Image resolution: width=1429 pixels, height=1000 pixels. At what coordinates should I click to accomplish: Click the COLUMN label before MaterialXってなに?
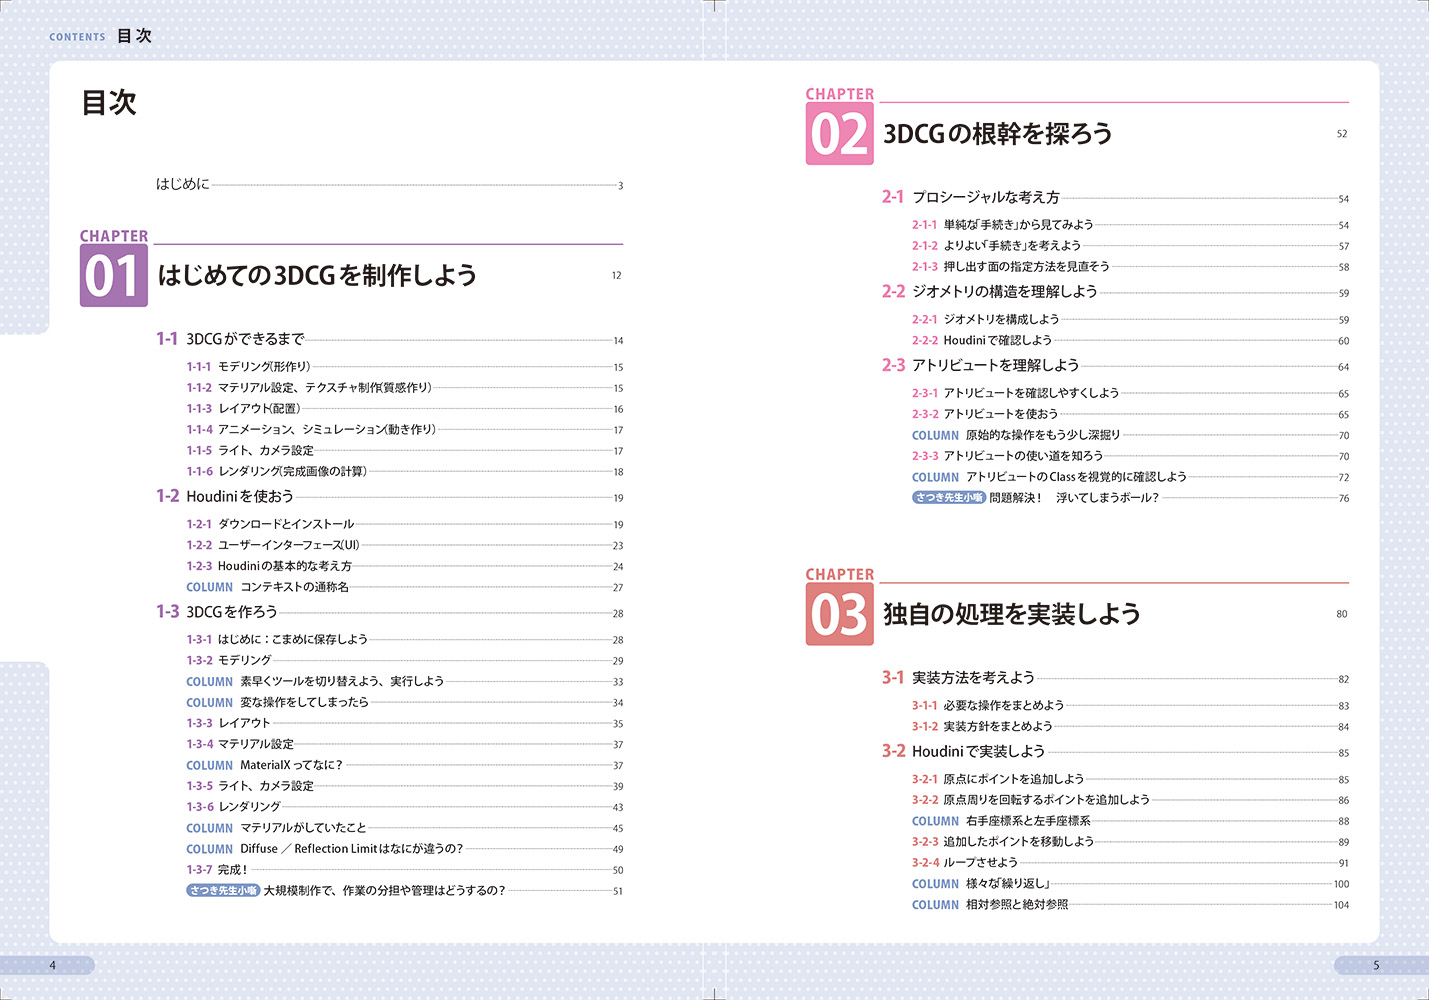pyautogui.click(x=209, y=765)
